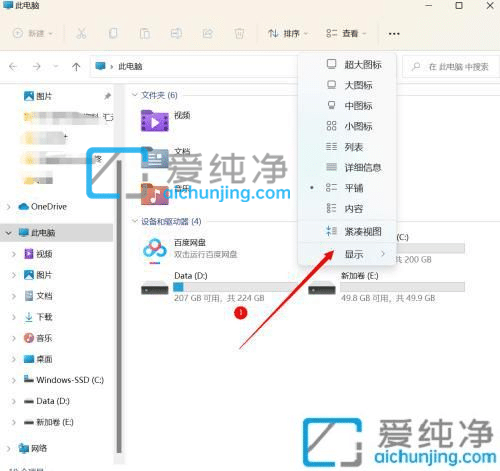Expand OneDrive in navigation pane
The width and height of the screenshot is (500, 471).
coord(9,207)
